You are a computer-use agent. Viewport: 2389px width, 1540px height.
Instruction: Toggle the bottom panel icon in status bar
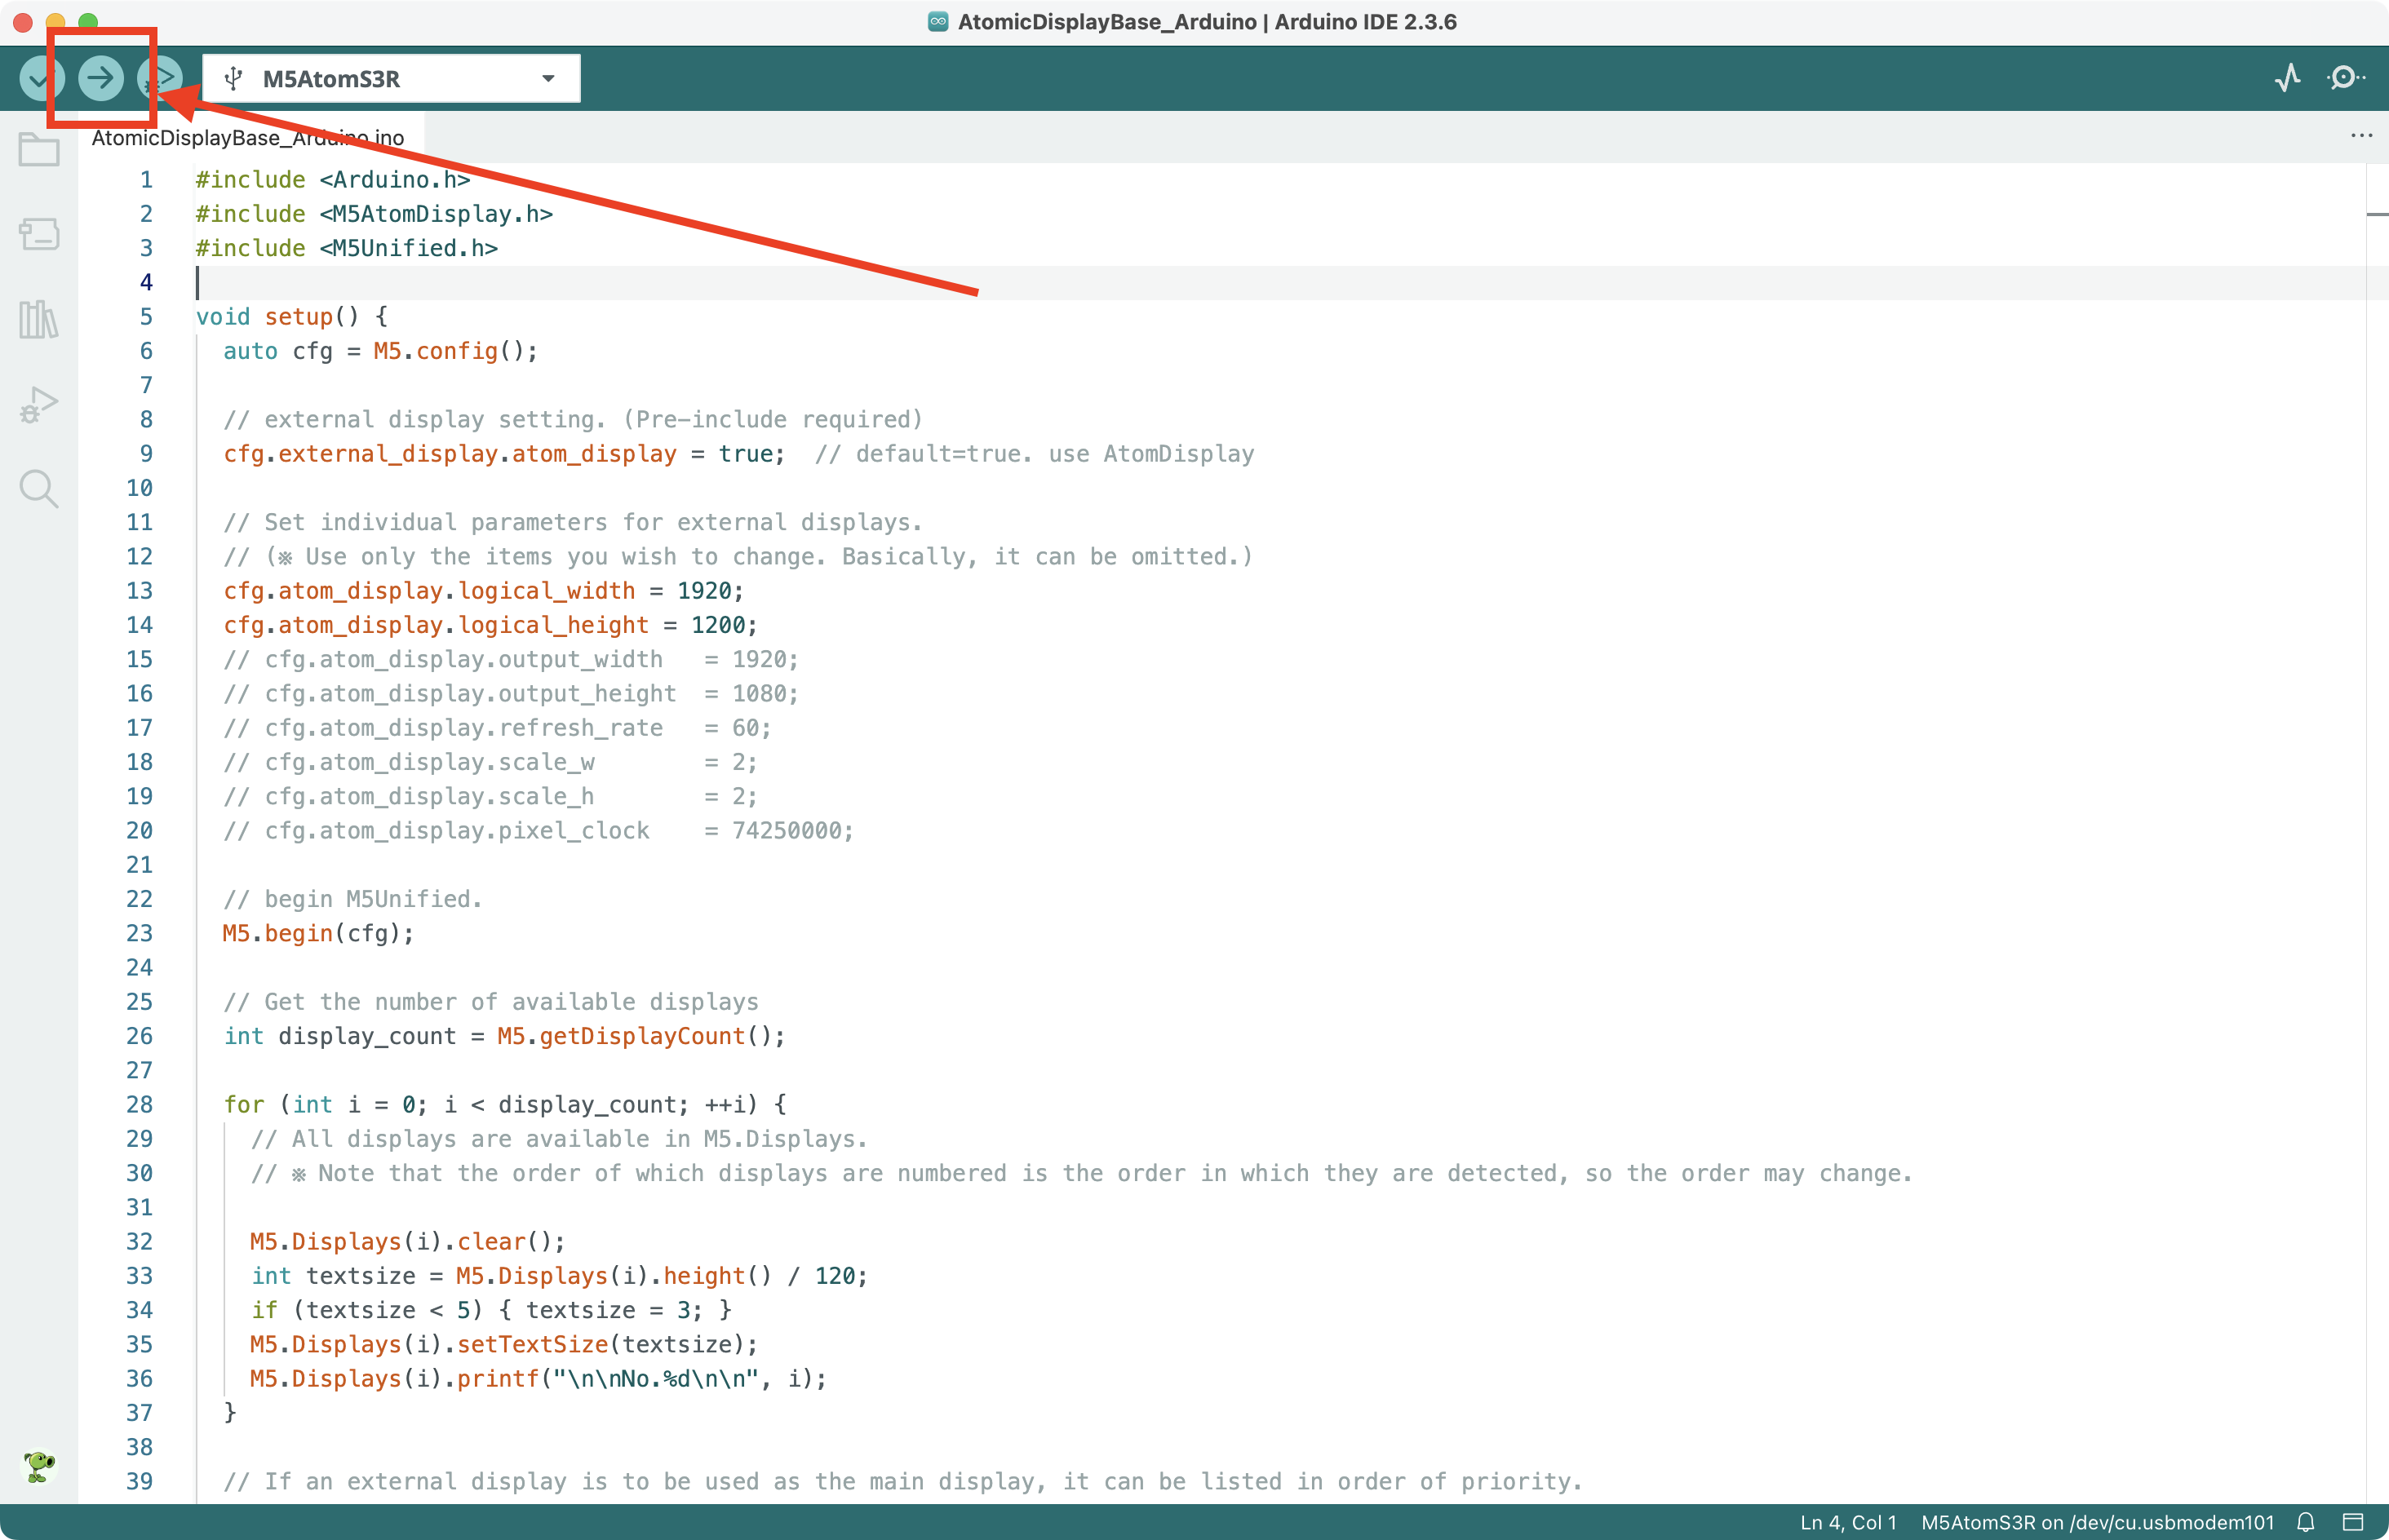click(2353, 1522)
